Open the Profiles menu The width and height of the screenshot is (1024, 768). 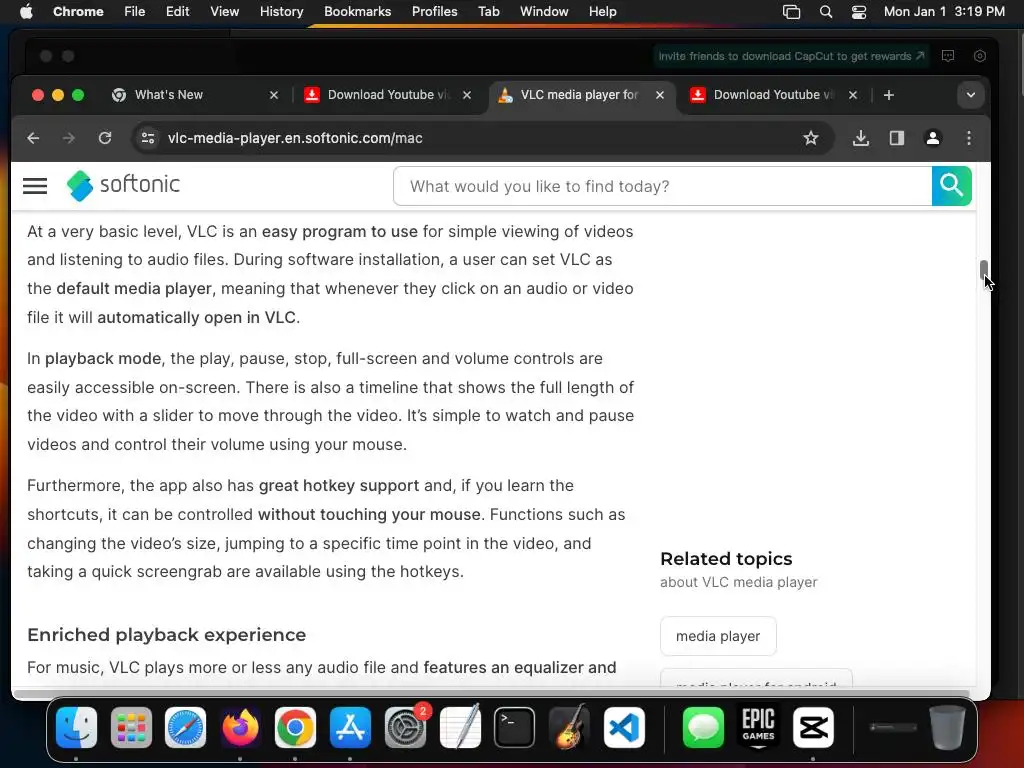click(434, 11)
